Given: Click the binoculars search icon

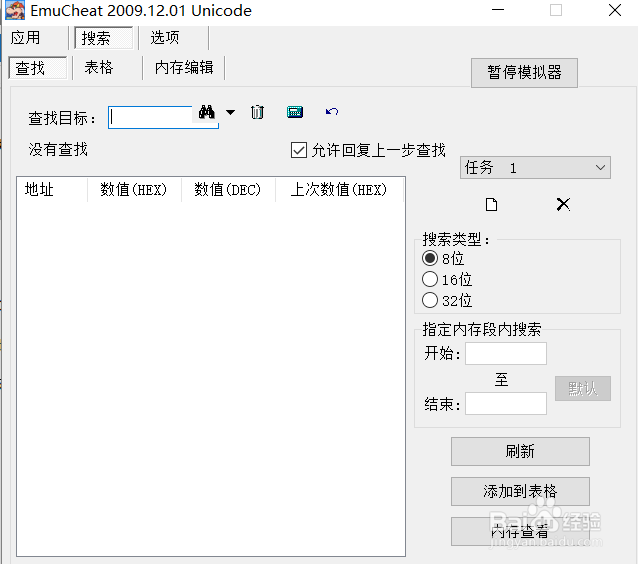Looking at the screenshot, I should click(x=207, y=112).
